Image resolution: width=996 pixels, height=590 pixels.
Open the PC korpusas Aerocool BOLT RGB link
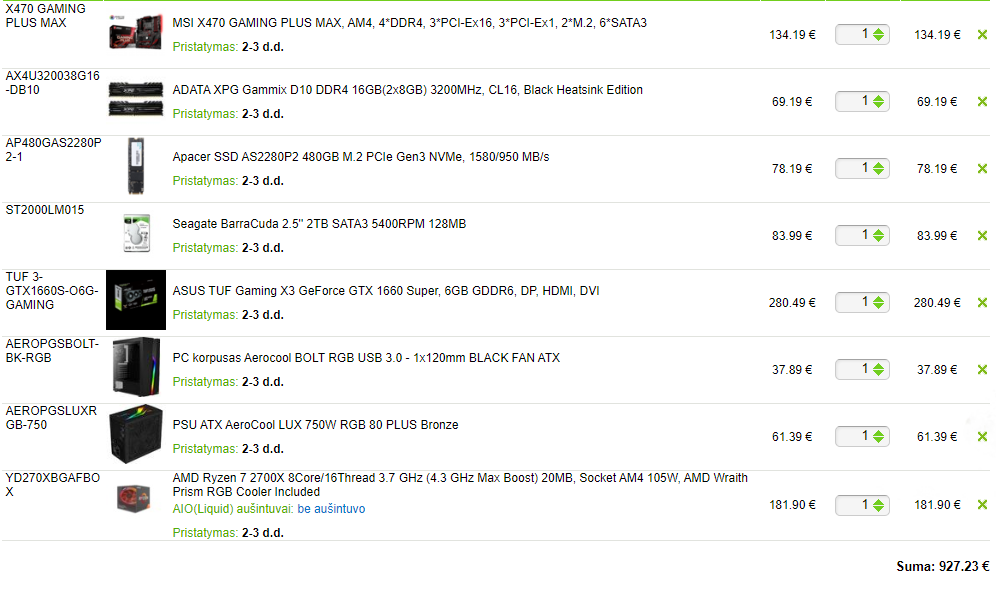pyautogui.click(x=367, y=358)
